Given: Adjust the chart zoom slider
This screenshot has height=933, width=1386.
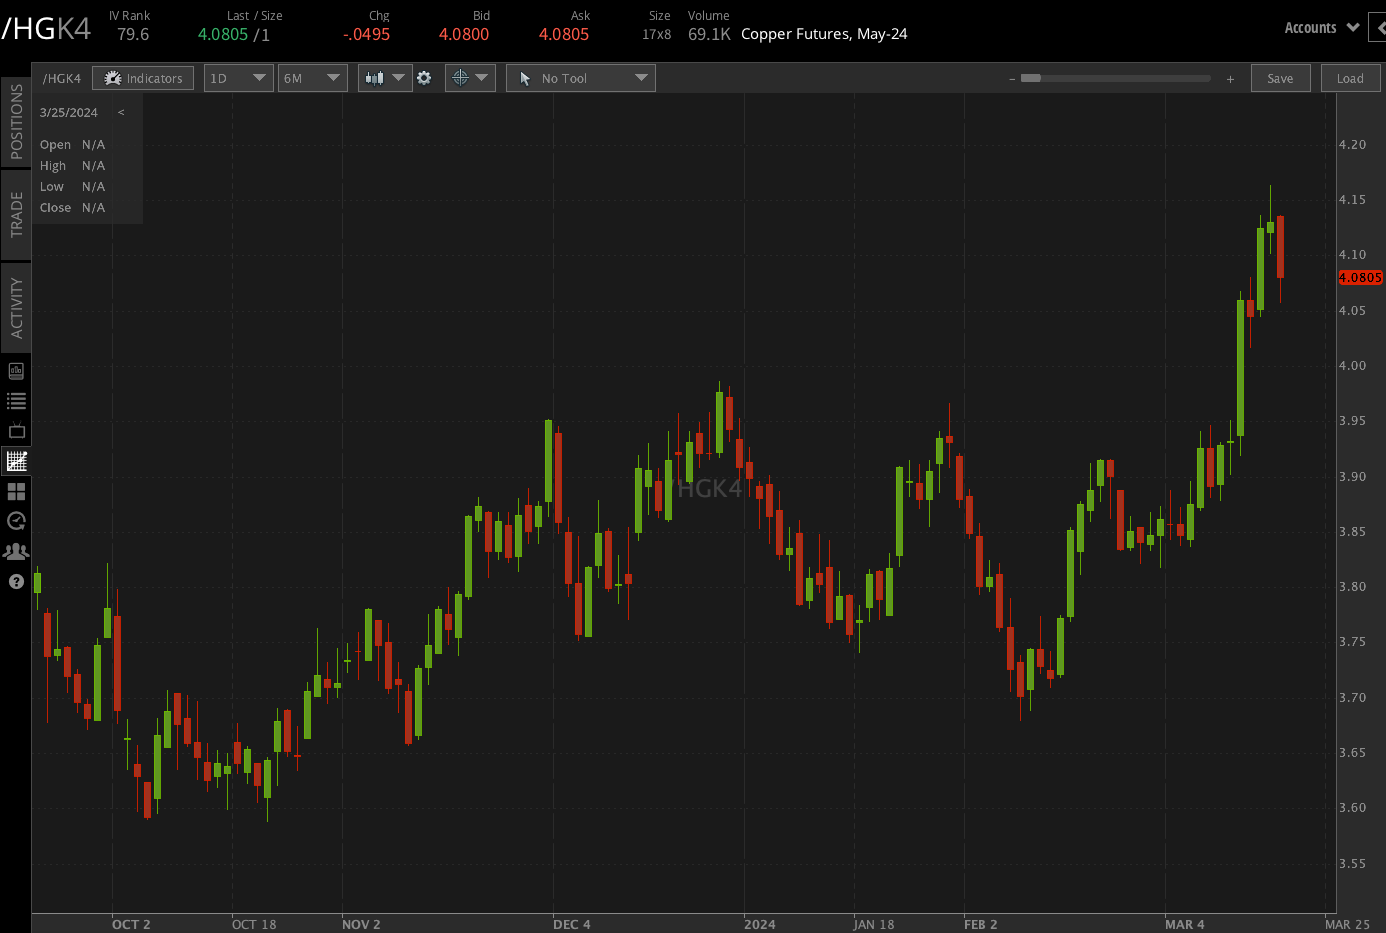Looking at the screenshot, I should click(1115, 77).
